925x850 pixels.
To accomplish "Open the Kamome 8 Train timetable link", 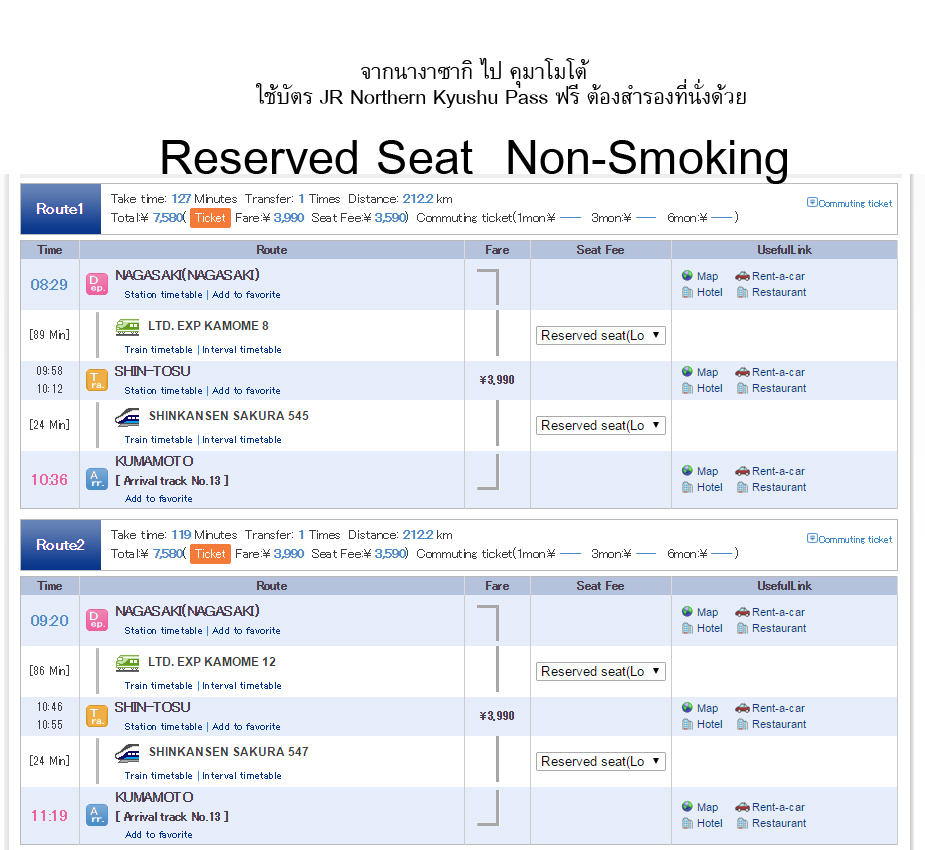I will click(x=158, y=350).
